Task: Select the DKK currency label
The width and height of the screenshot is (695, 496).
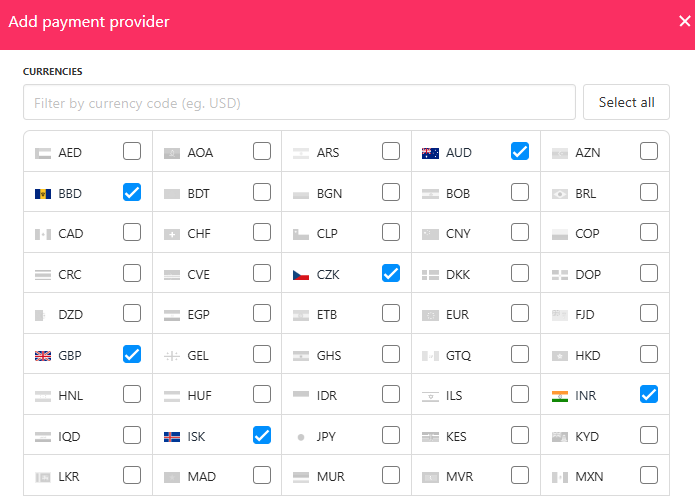Action: (458, 275)
